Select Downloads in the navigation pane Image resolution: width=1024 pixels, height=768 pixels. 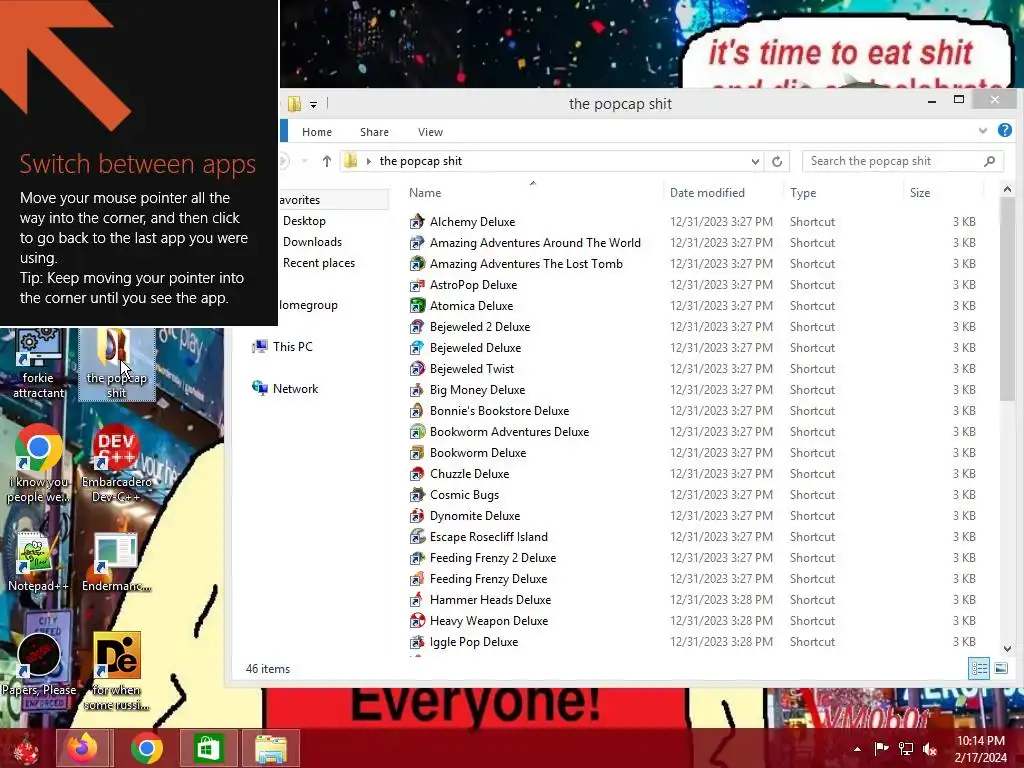pos(312,242)
